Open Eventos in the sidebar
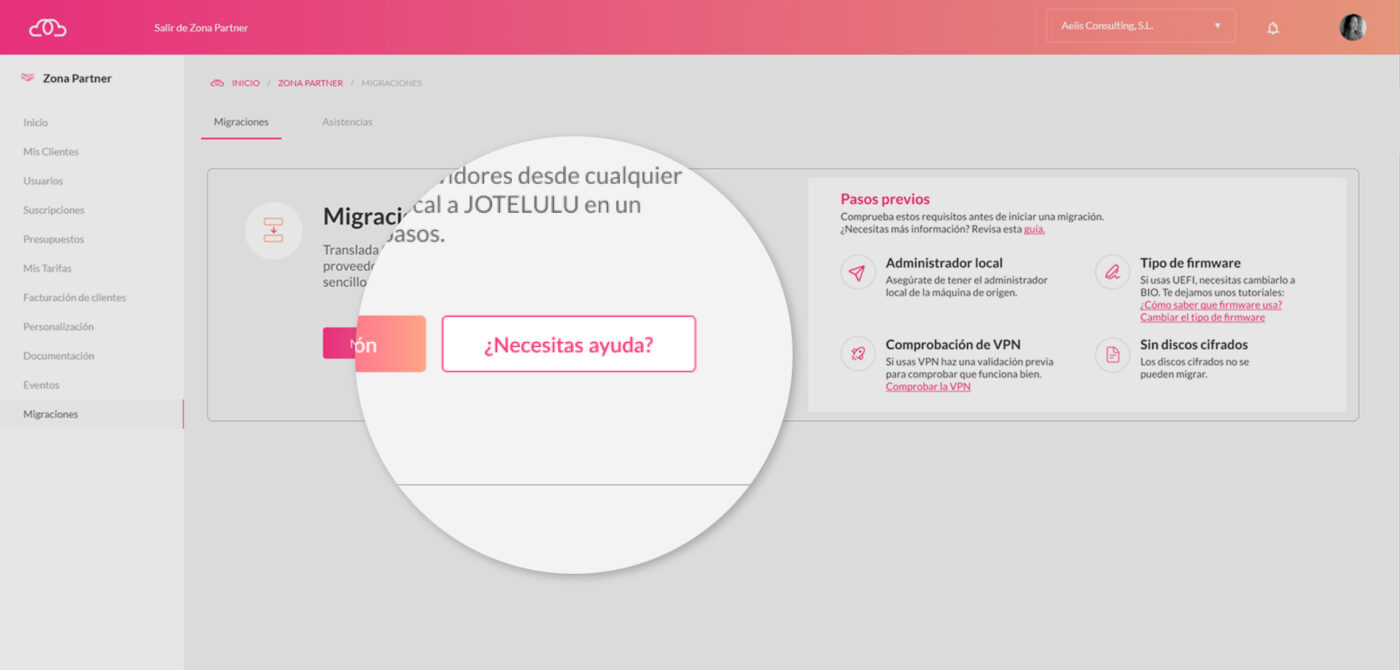 click(x=41, y=385)
